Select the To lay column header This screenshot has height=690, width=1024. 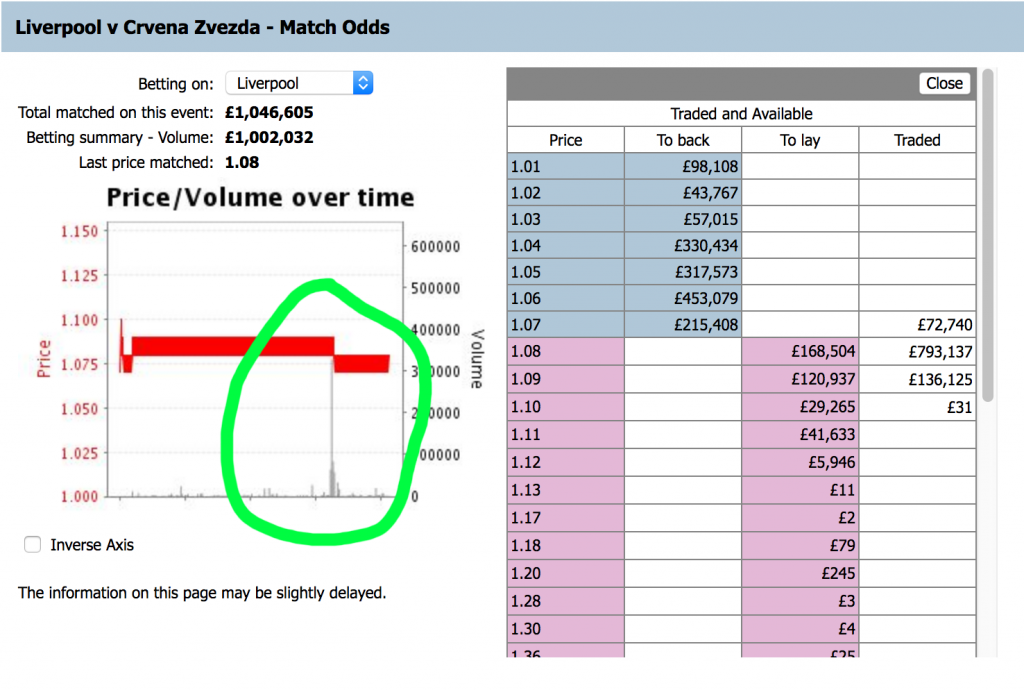(x=800, y=140)
